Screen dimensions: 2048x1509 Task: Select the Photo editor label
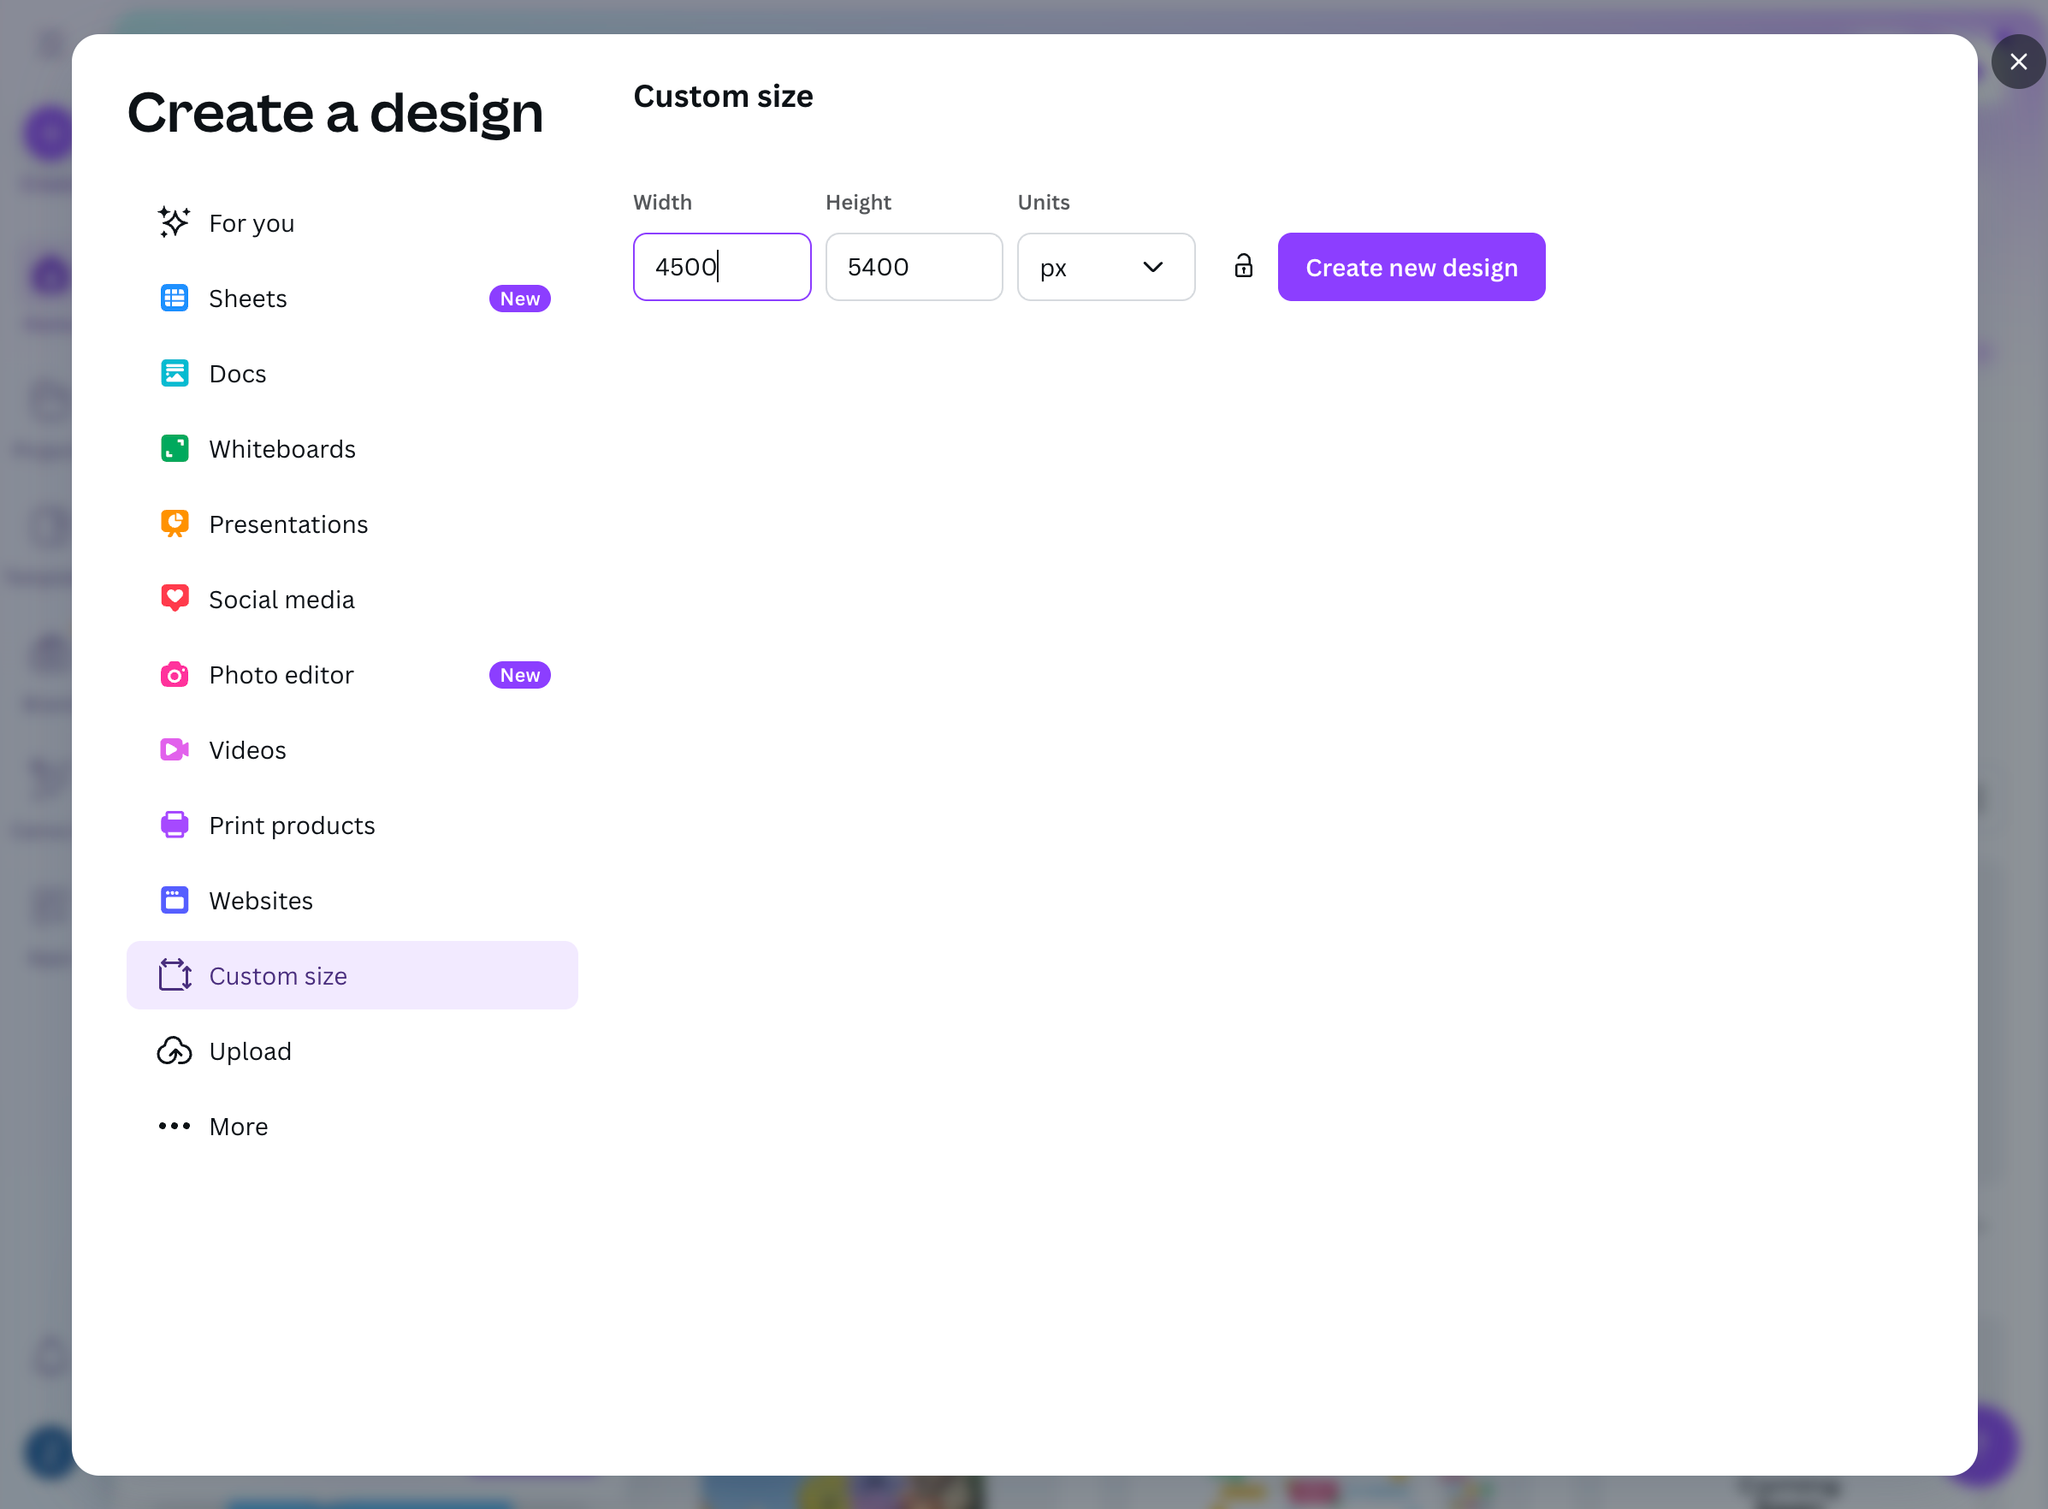click(x=281, y=675)
